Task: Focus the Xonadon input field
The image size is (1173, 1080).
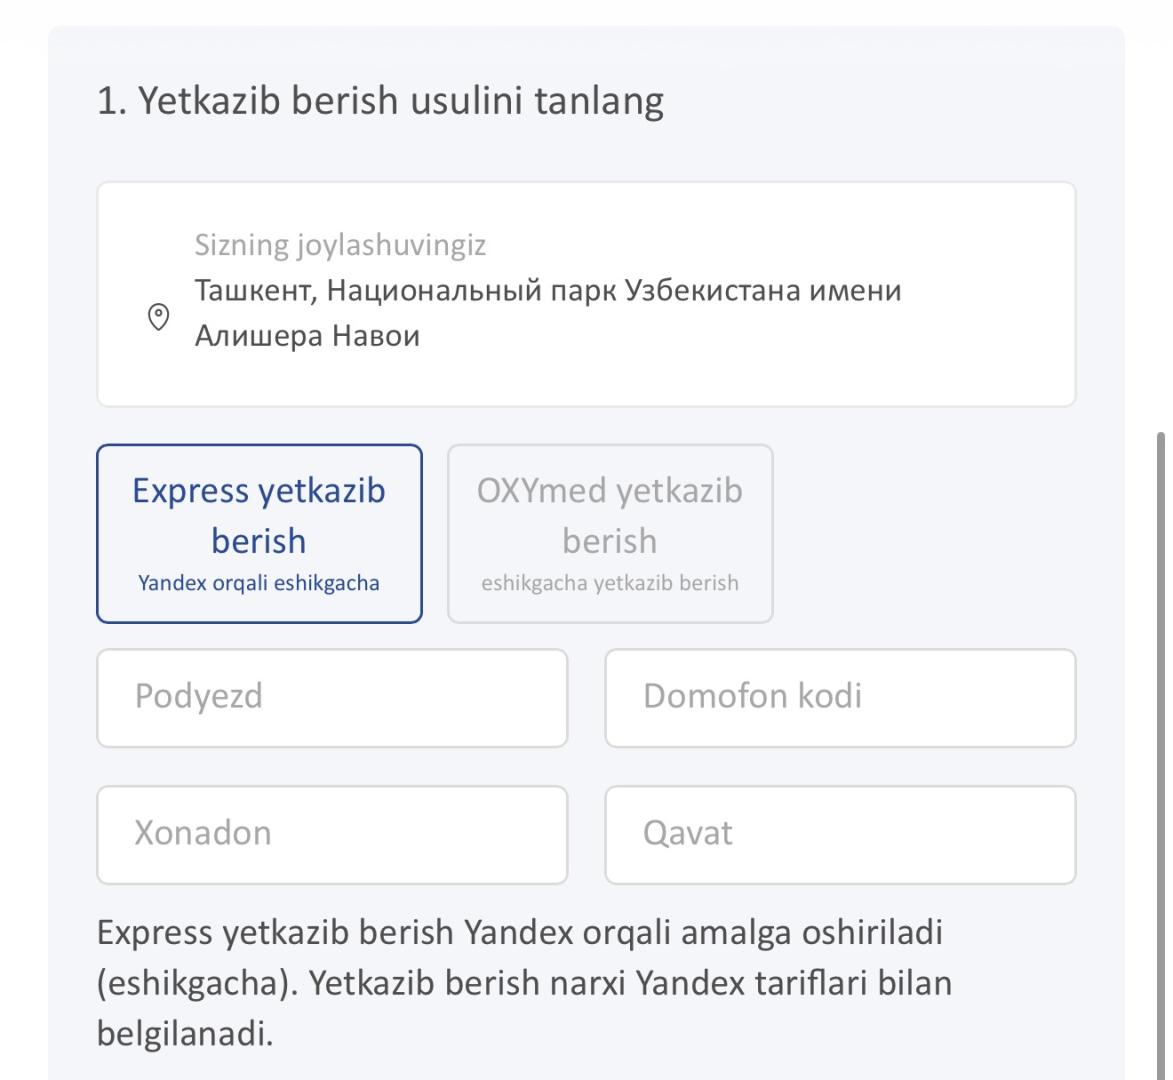Action: pos(332,834)
